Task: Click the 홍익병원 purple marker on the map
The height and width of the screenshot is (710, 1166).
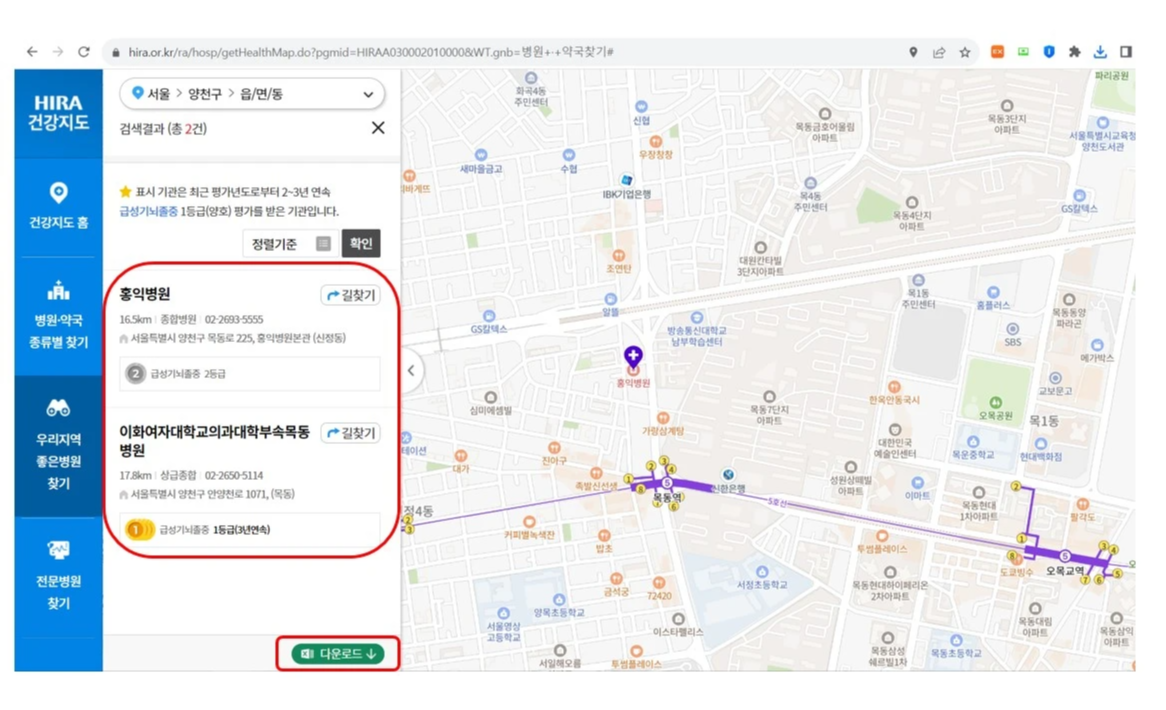Action: 633,355
